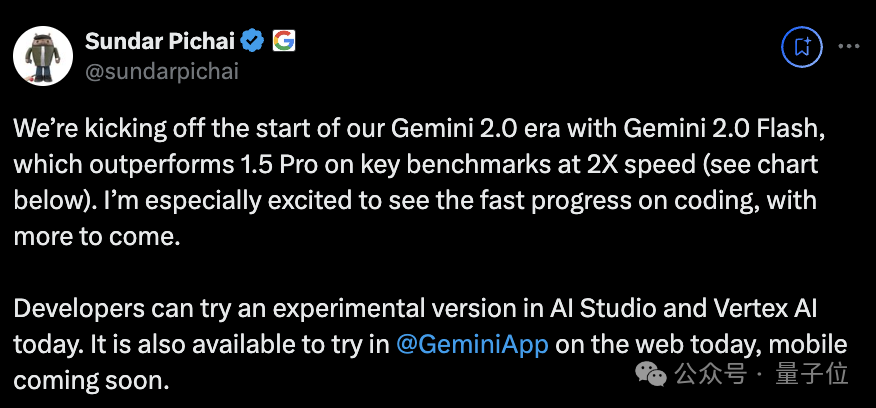The image size is (876, 408).
Task: Bookmark this post with the bookmark icon
Action: click(x=802, y=47)
